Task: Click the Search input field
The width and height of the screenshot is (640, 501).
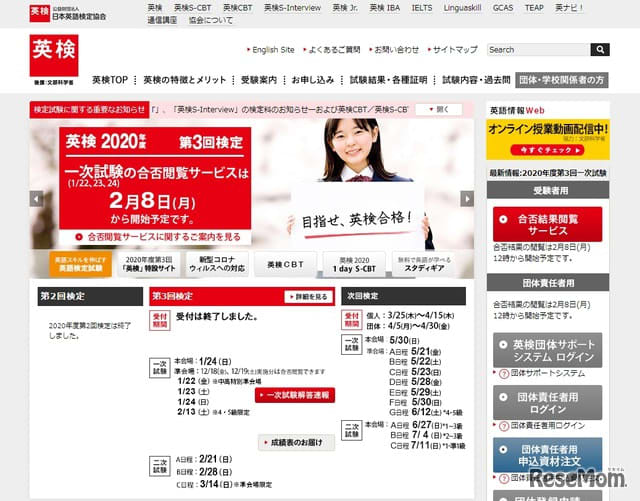Action: point(539,49)
